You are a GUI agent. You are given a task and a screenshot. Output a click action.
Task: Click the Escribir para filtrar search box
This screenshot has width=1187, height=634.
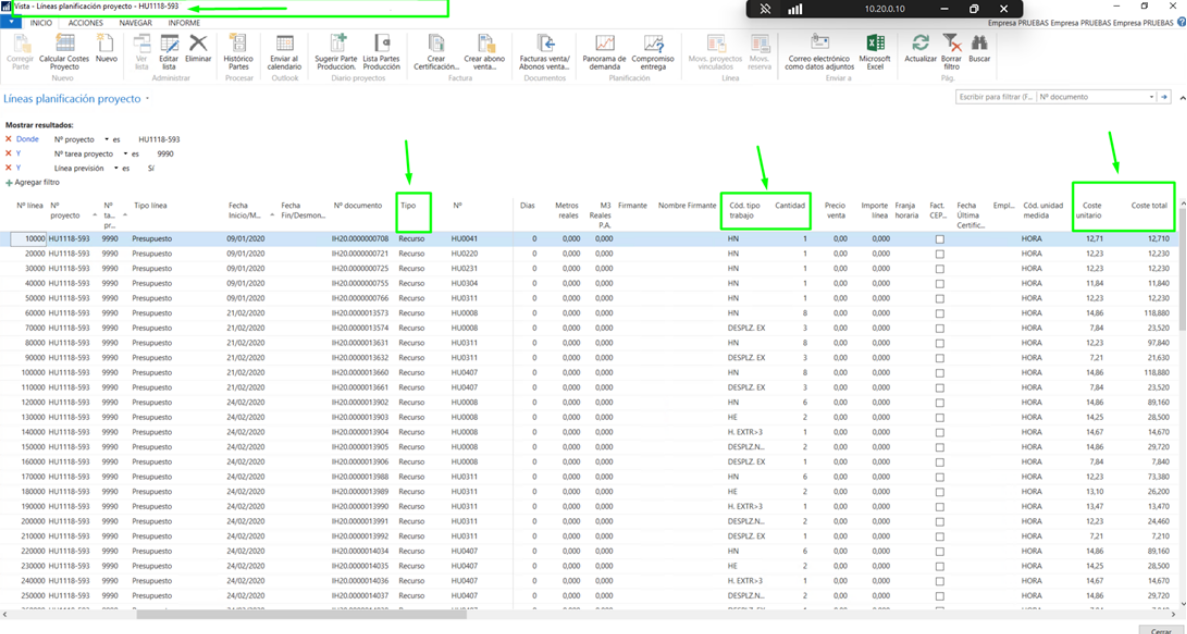[x=995, y=98]
